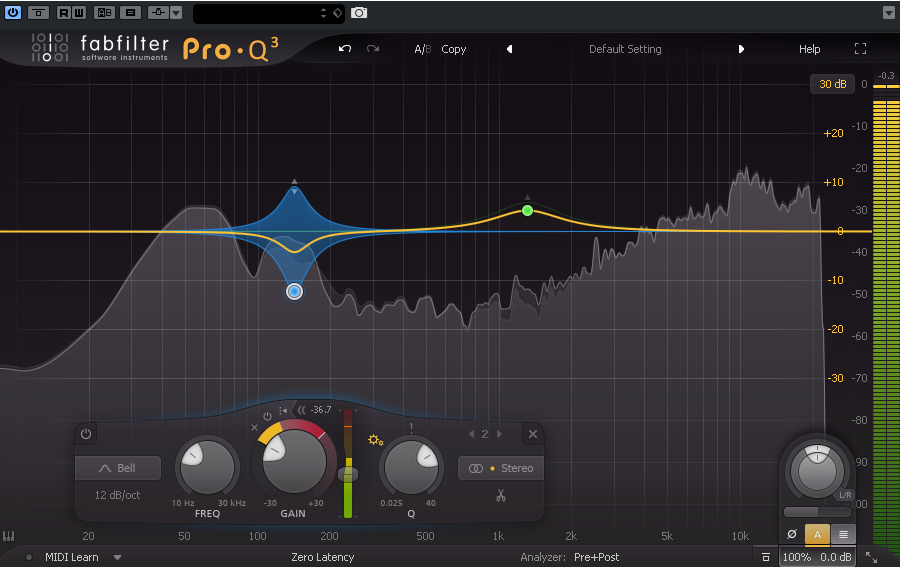Click the output options collapse icon
The width and height of the screenshot is (900, 571).
[766, 557]
